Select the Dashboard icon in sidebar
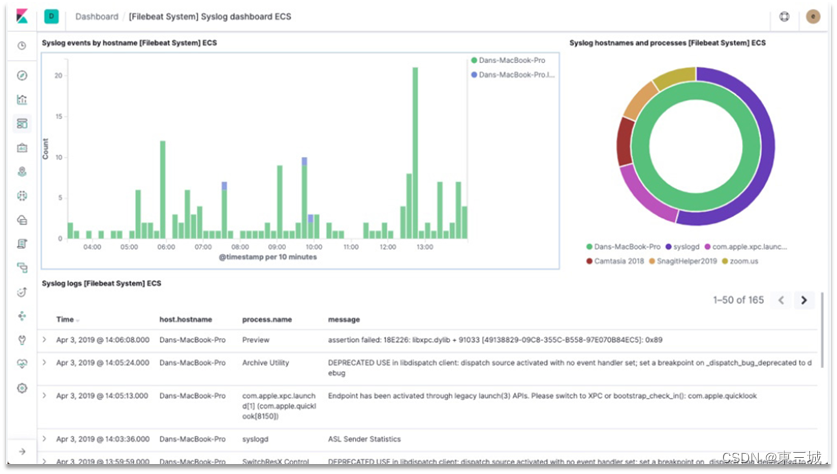 click(22, 124)
